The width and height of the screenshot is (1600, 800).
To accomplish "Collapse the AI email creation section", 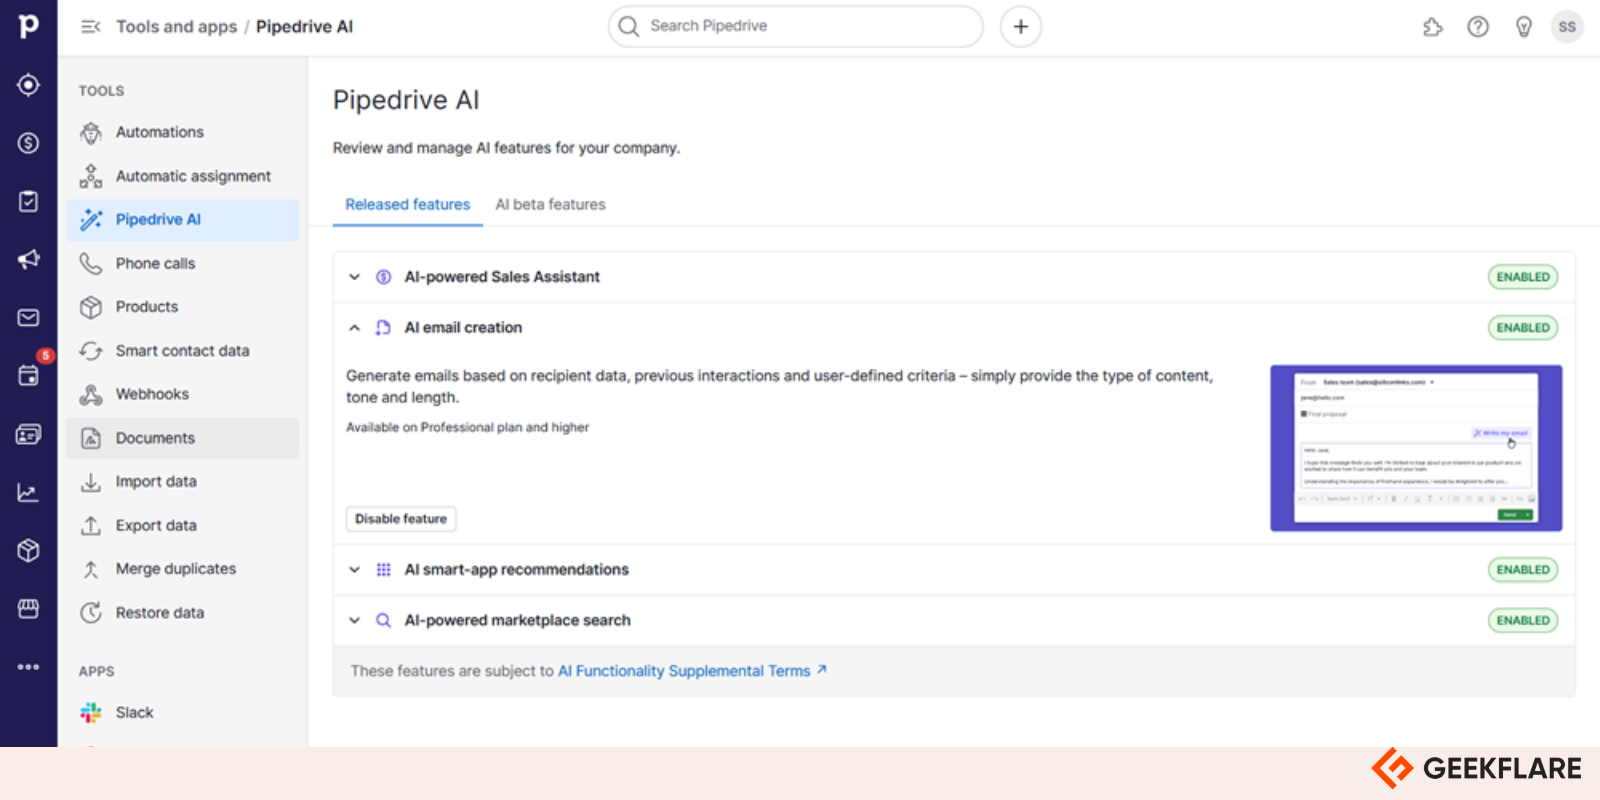I will tap(354, 328).
